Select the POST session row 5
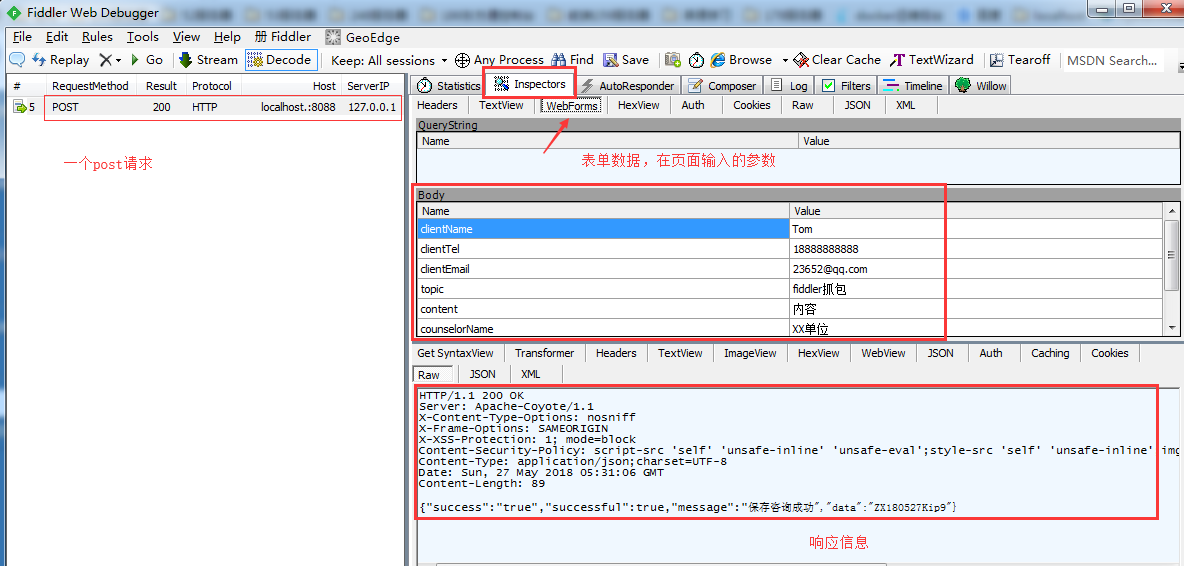 [204, 107]
